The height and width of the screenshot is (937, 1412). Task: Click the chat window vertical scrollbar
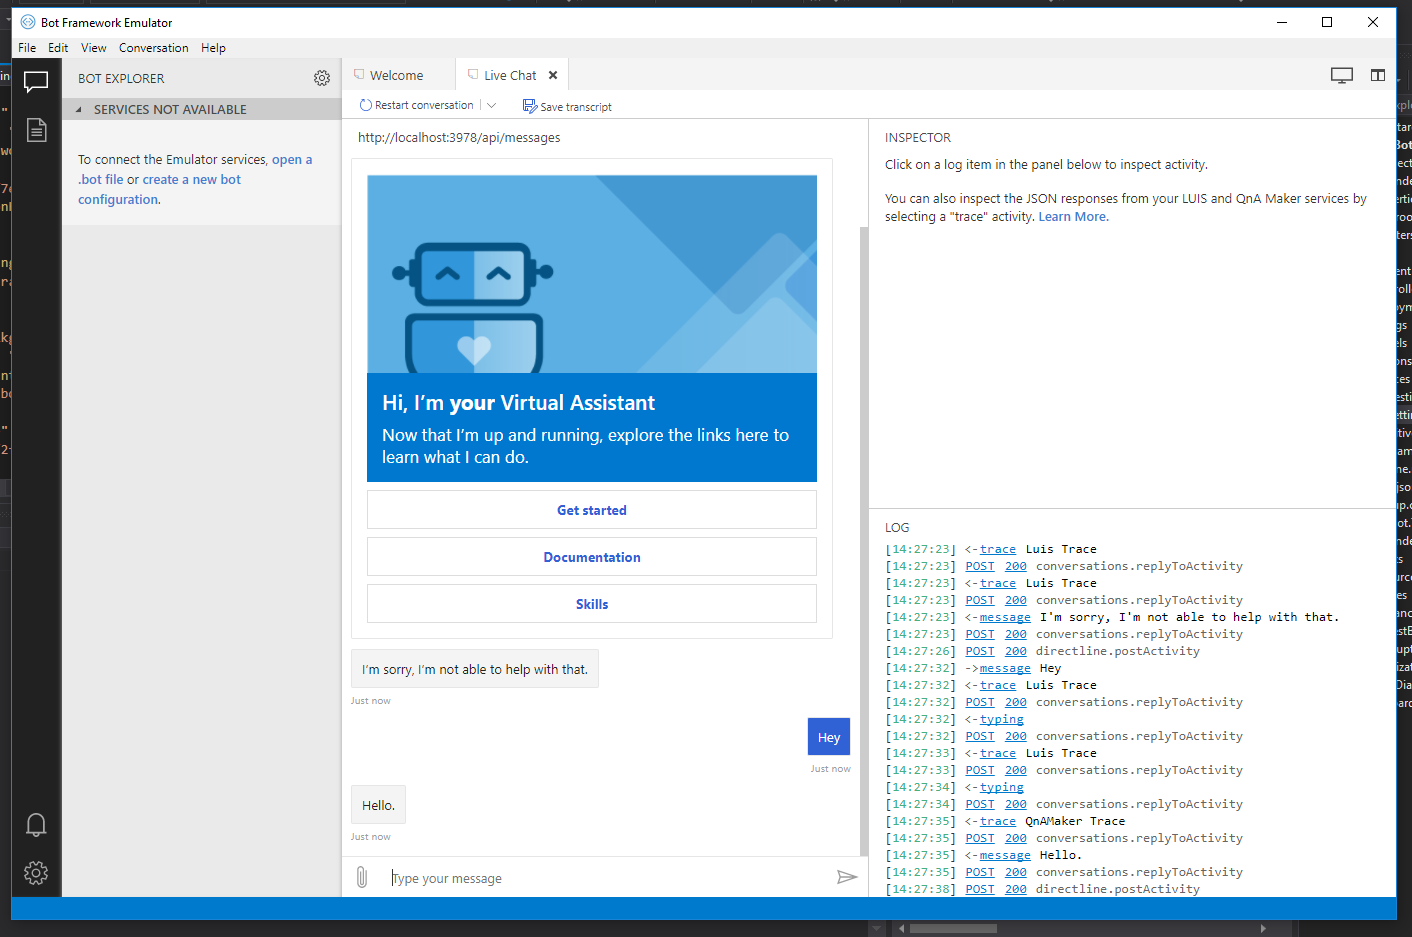point(864,540)
